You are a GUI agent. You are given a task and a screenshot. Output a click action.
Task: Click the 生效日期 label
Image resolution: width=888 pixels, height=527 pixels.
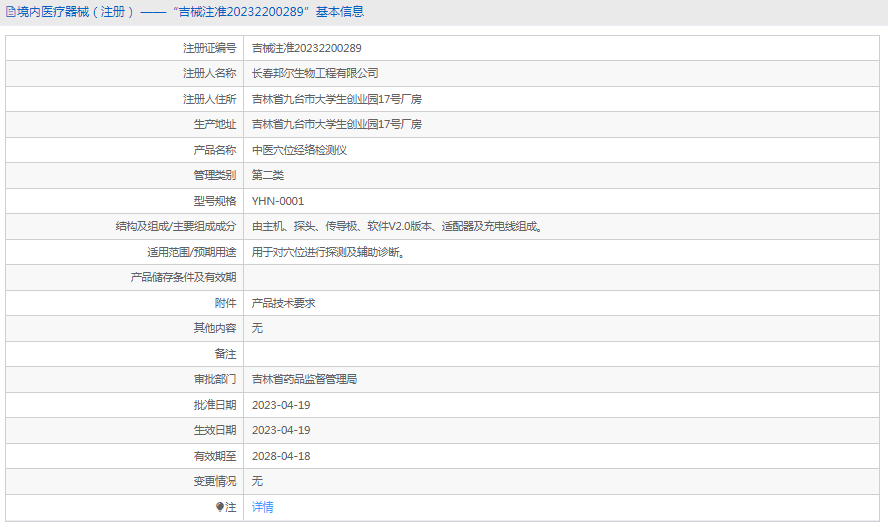[215, 430]
